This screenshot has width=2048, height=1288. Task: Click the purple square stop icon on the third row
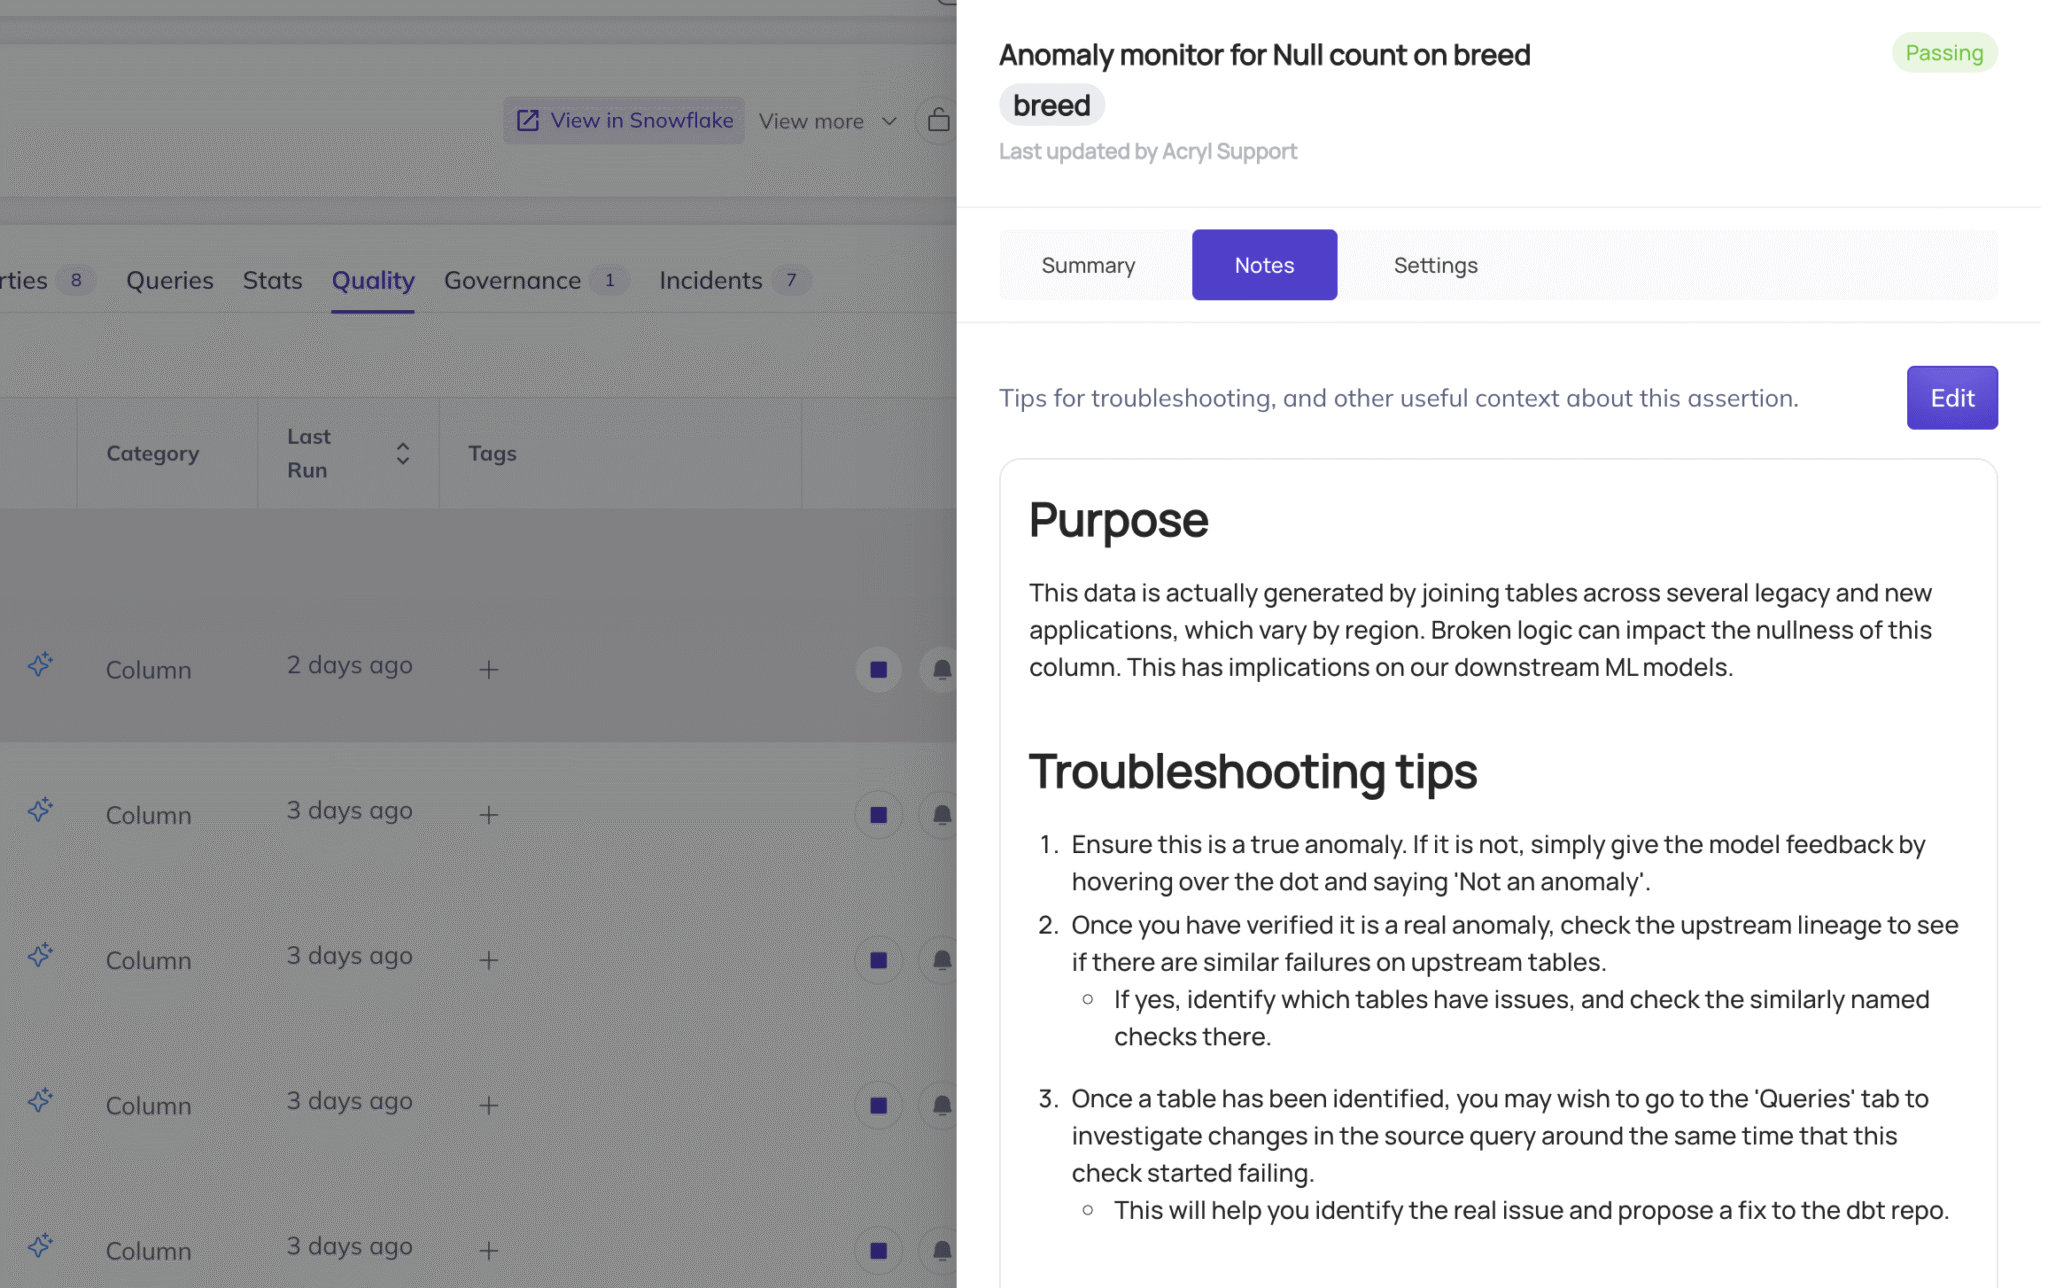[878, 960]
